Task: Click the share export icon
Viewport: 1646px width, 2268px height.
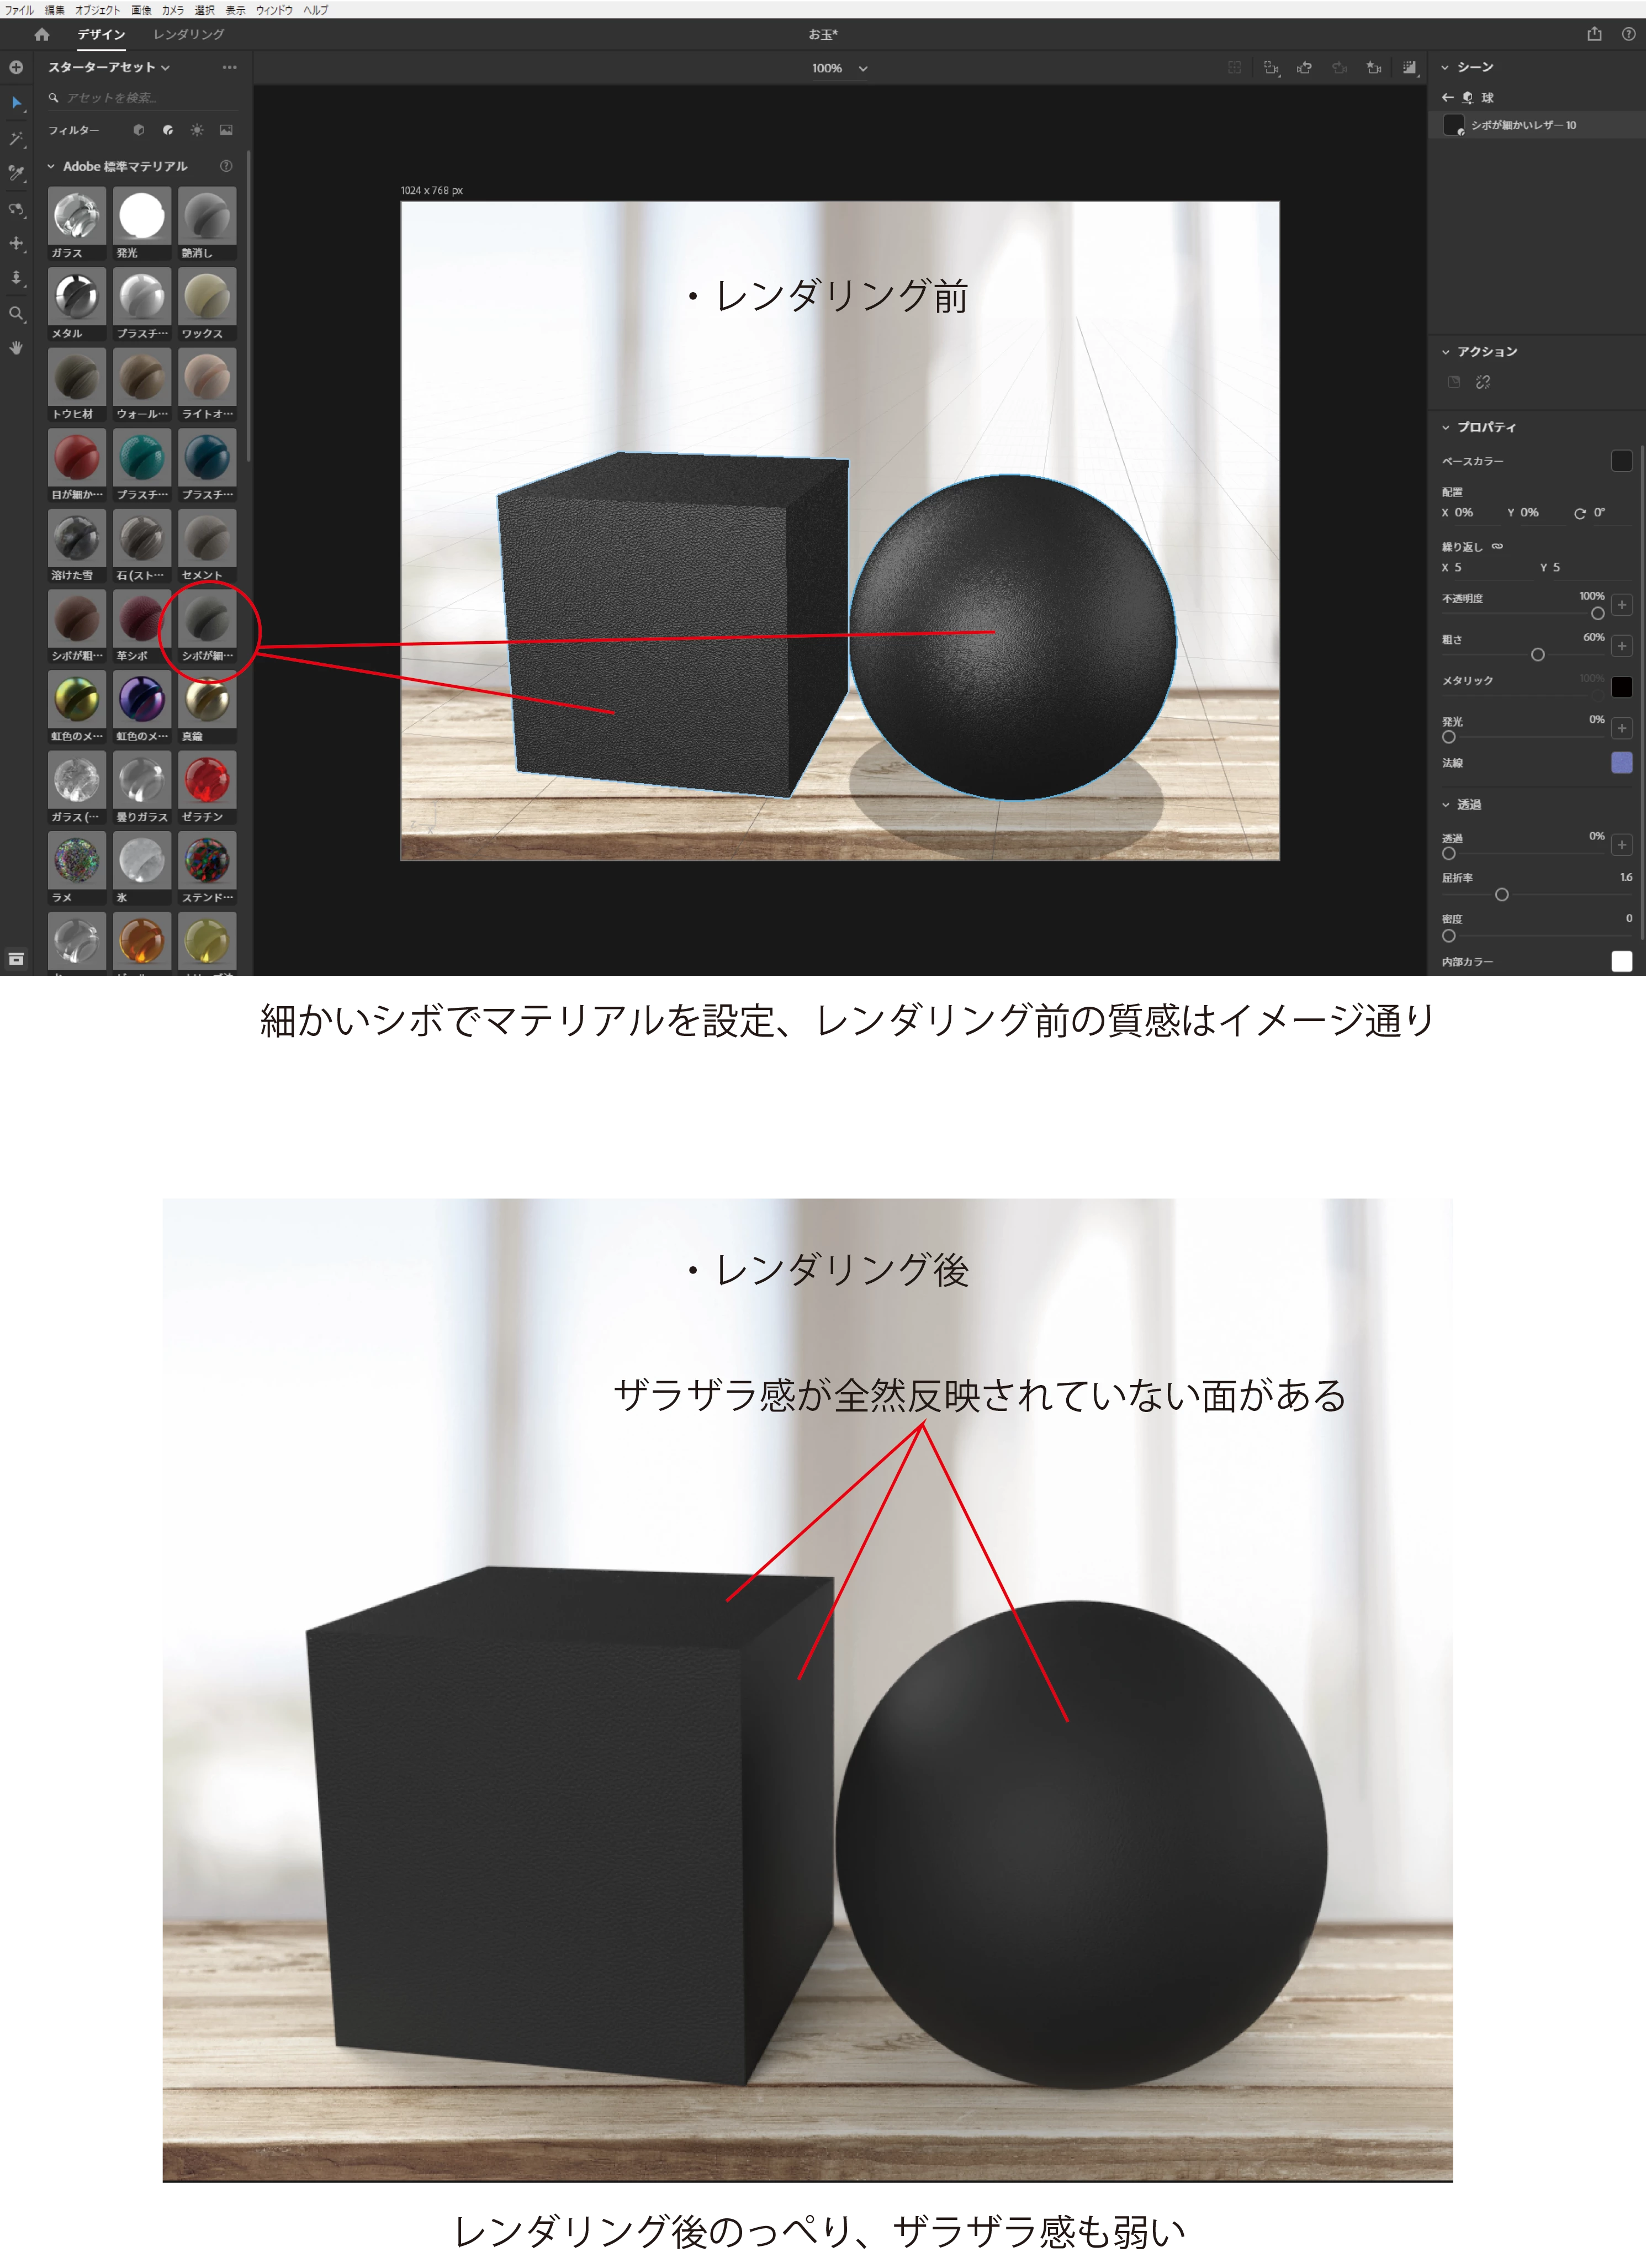Action: click(x=1594, y=34)
